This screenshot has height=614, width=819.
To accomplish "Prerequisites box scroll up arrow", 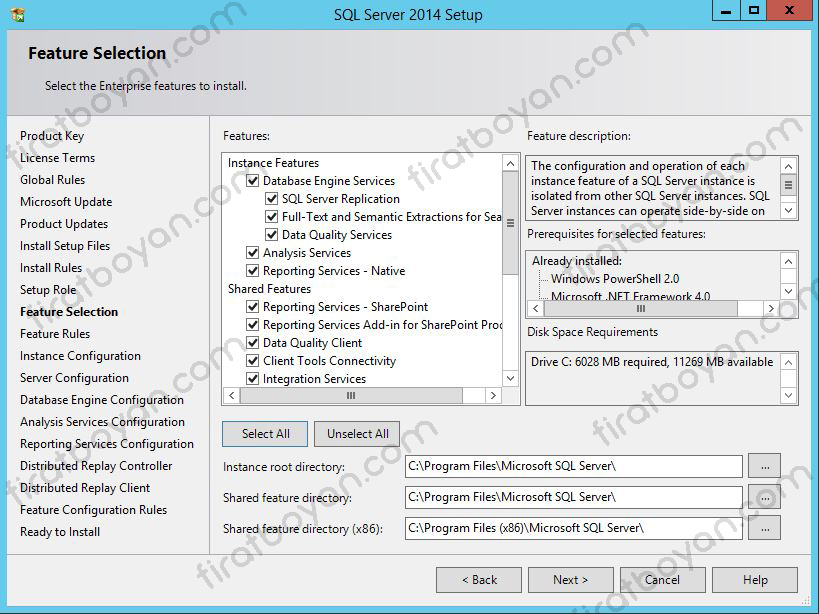I will 789,261.
